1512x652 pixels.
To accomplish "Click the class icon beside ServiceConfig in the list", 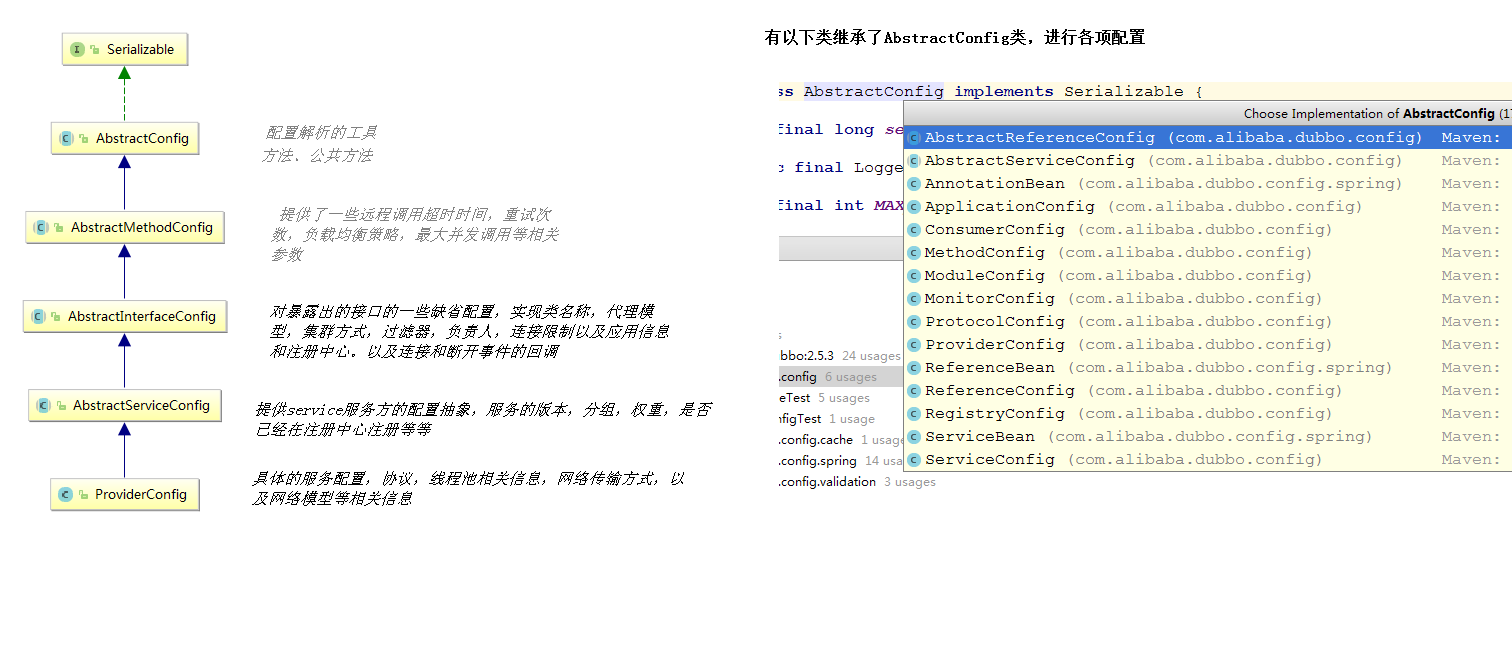I will coord(913,460).
